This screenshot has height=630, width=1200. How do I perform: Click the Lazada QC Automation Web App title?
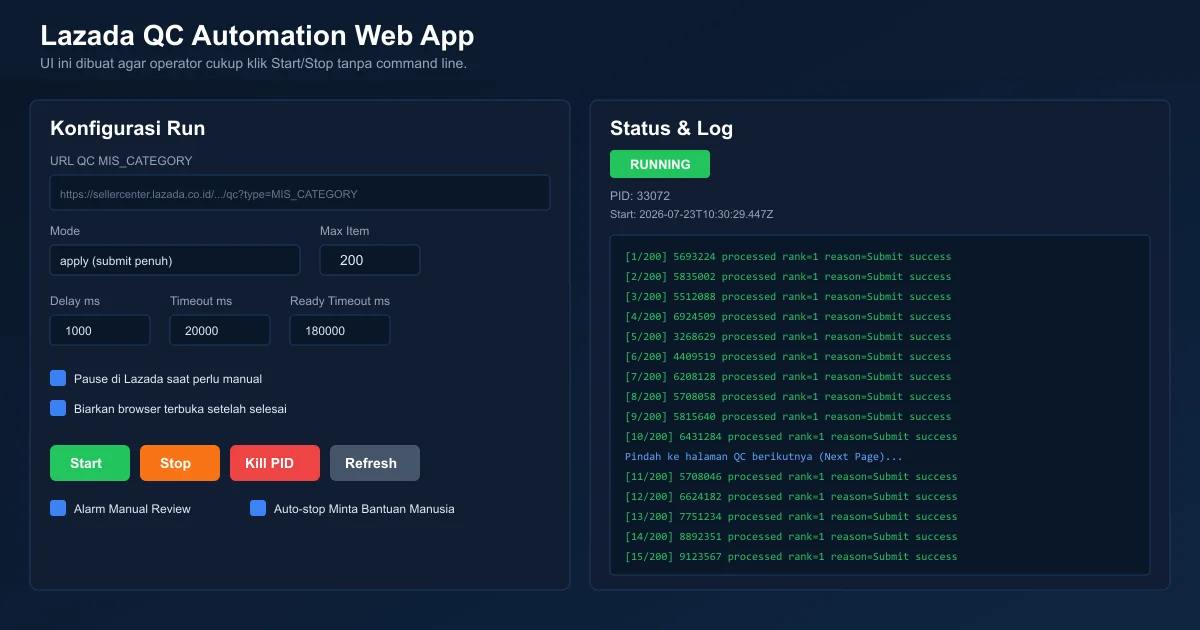(x=257, y=36)
